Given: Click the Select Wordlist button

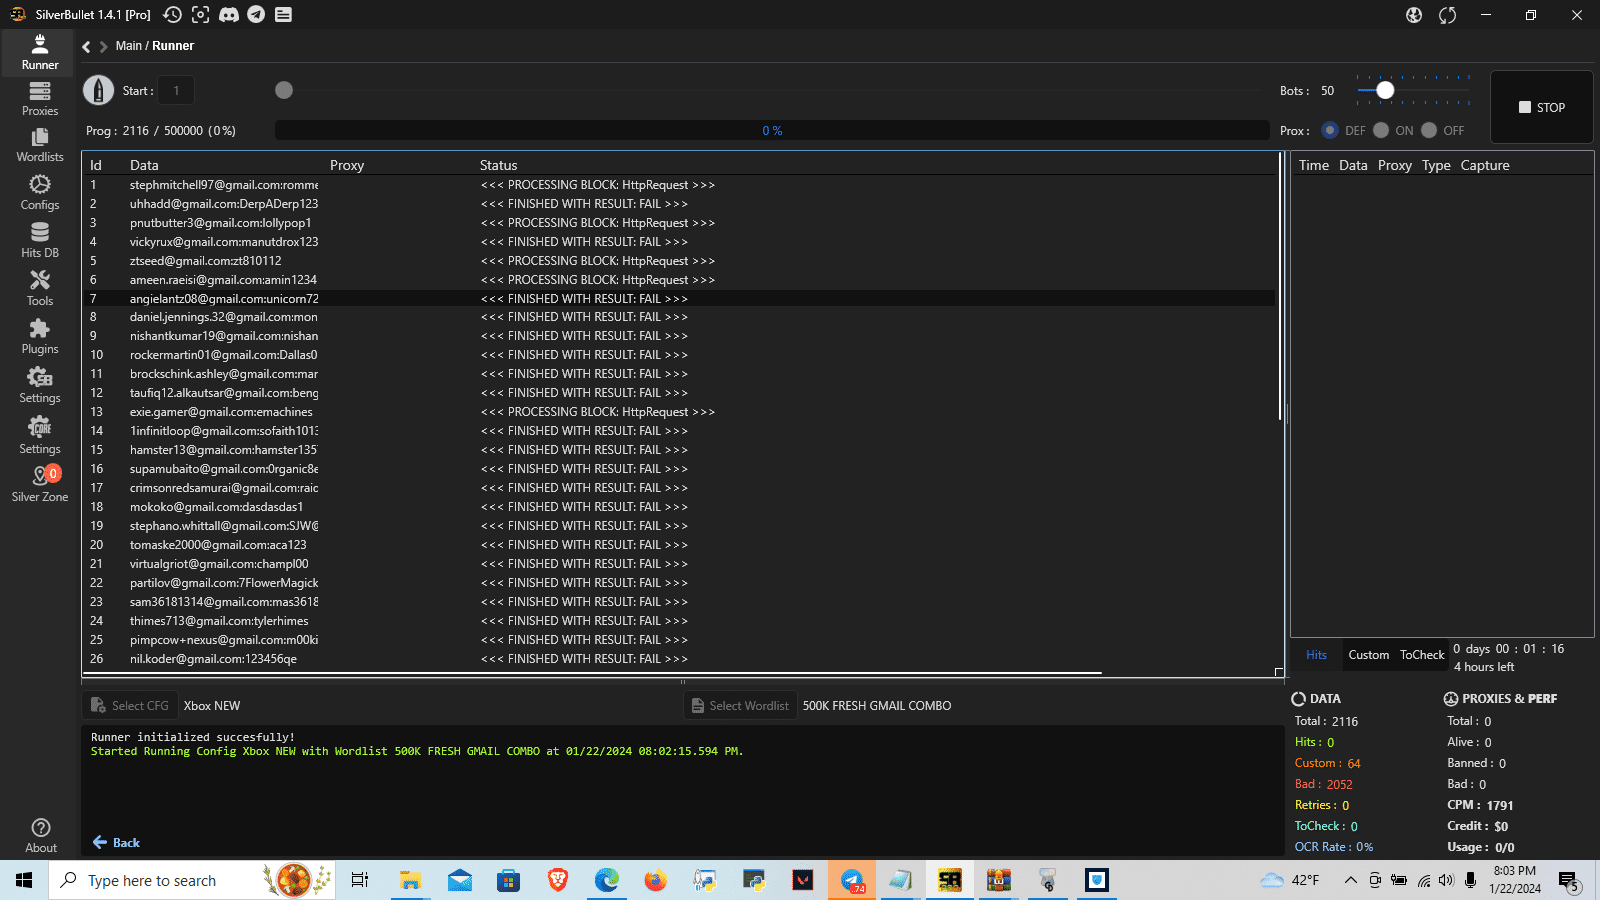Looking at the screenshot, I should (740, 706).
